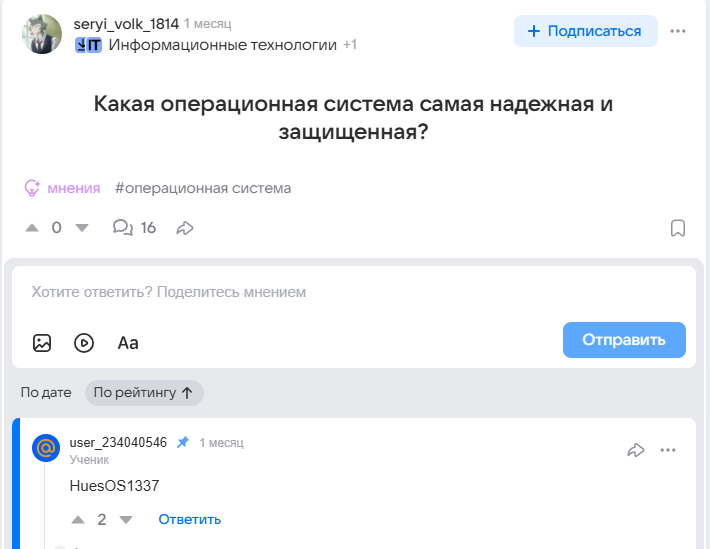Share the question via the arrow icon

click(185, 228)
